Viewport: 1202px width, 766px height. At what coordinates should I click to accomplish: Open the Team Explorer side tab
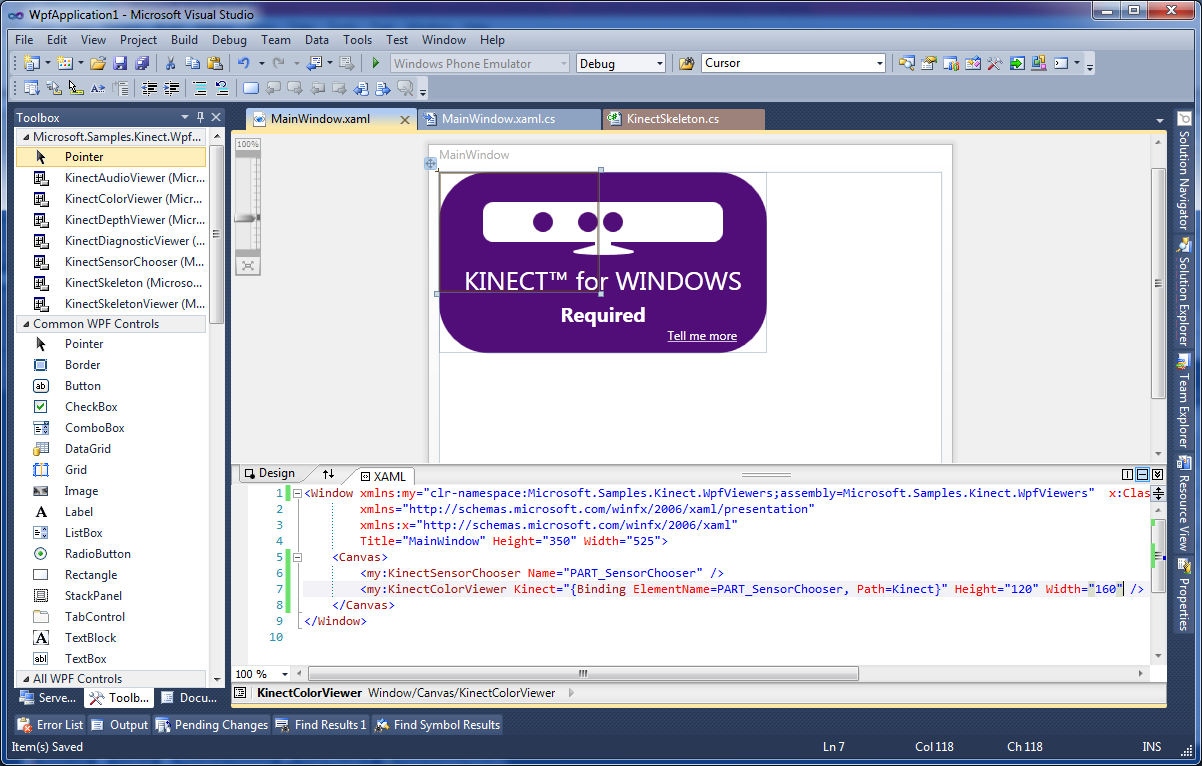tap(1184, 401)
